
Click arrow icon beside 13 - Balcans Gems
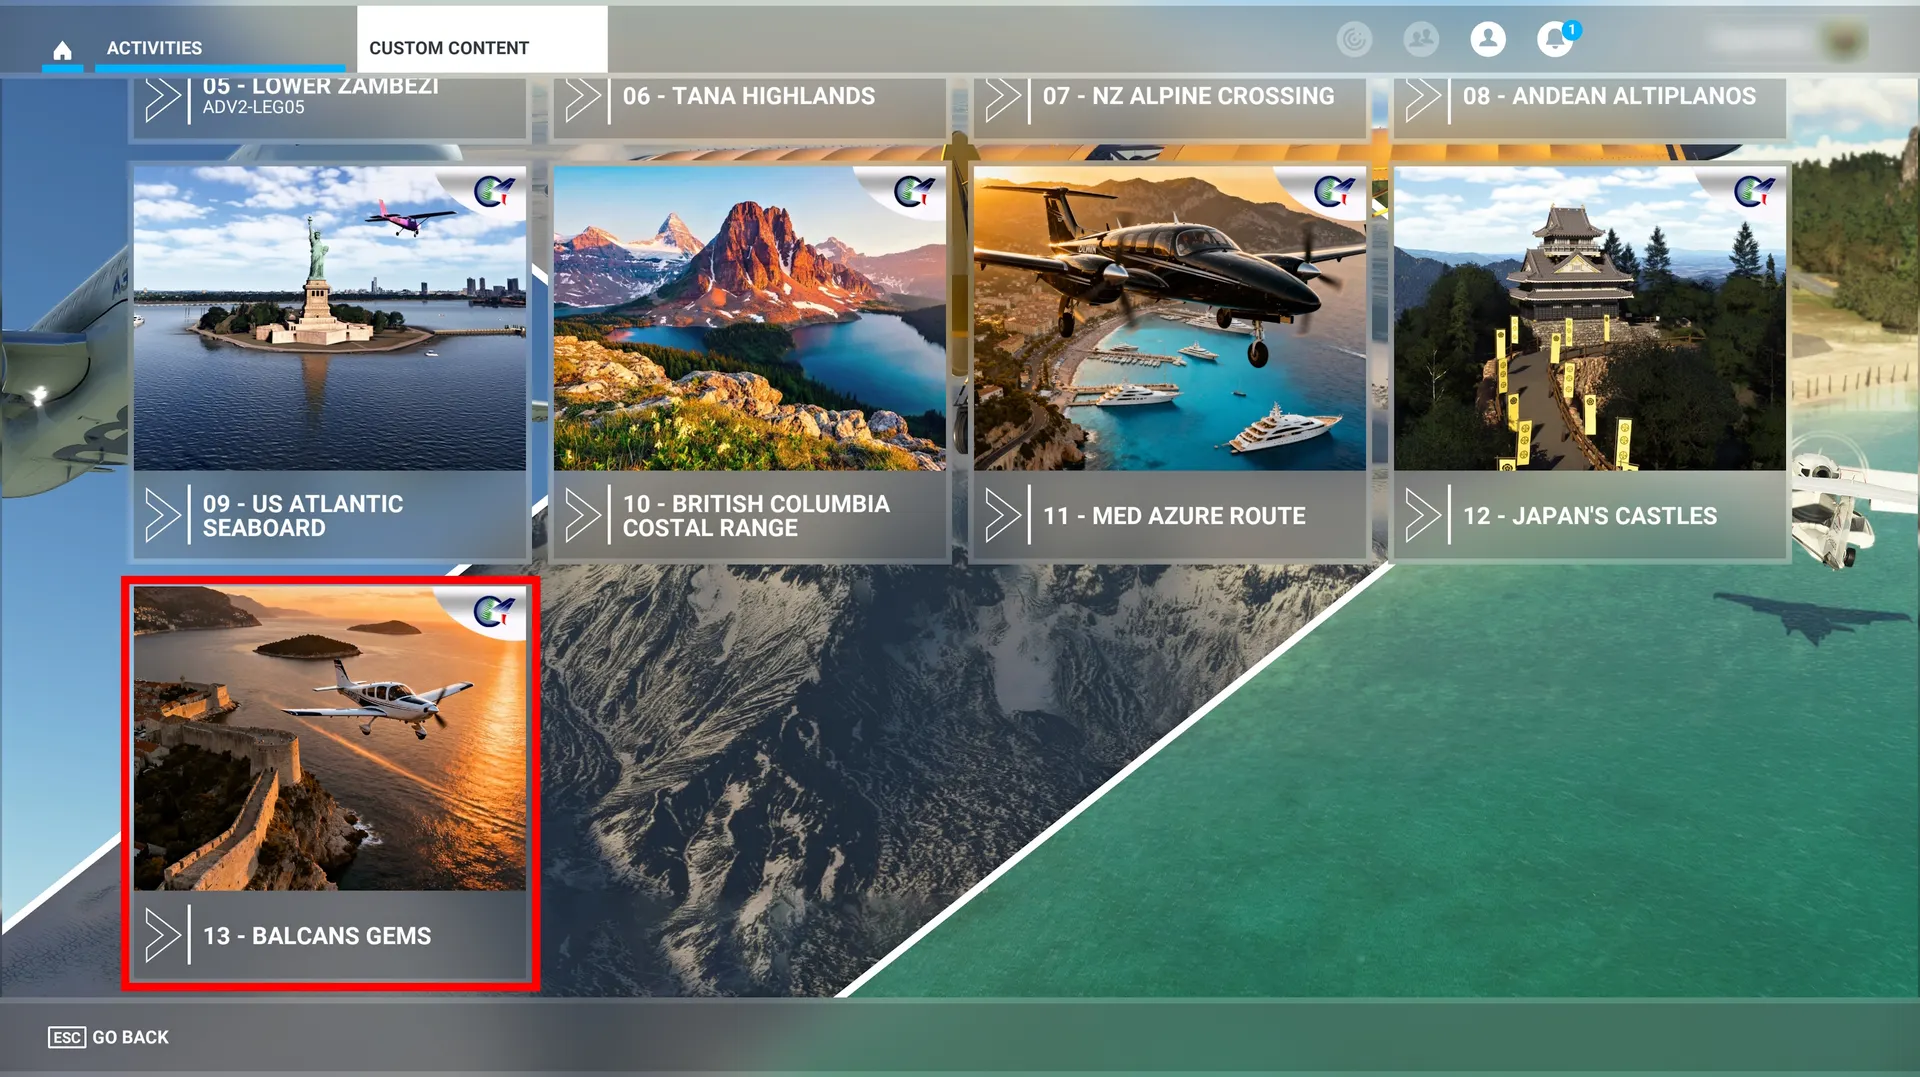(163, 936)
